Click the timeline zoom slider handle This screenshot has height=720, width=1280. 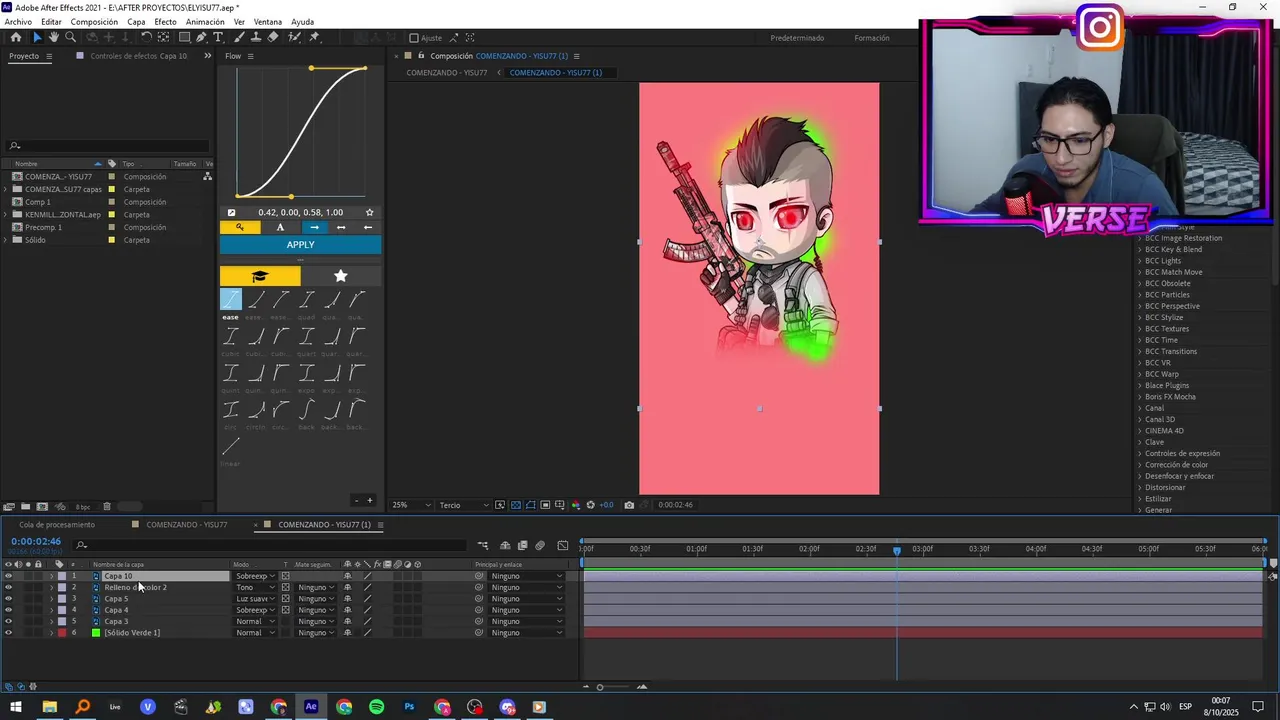coord(600,687)
